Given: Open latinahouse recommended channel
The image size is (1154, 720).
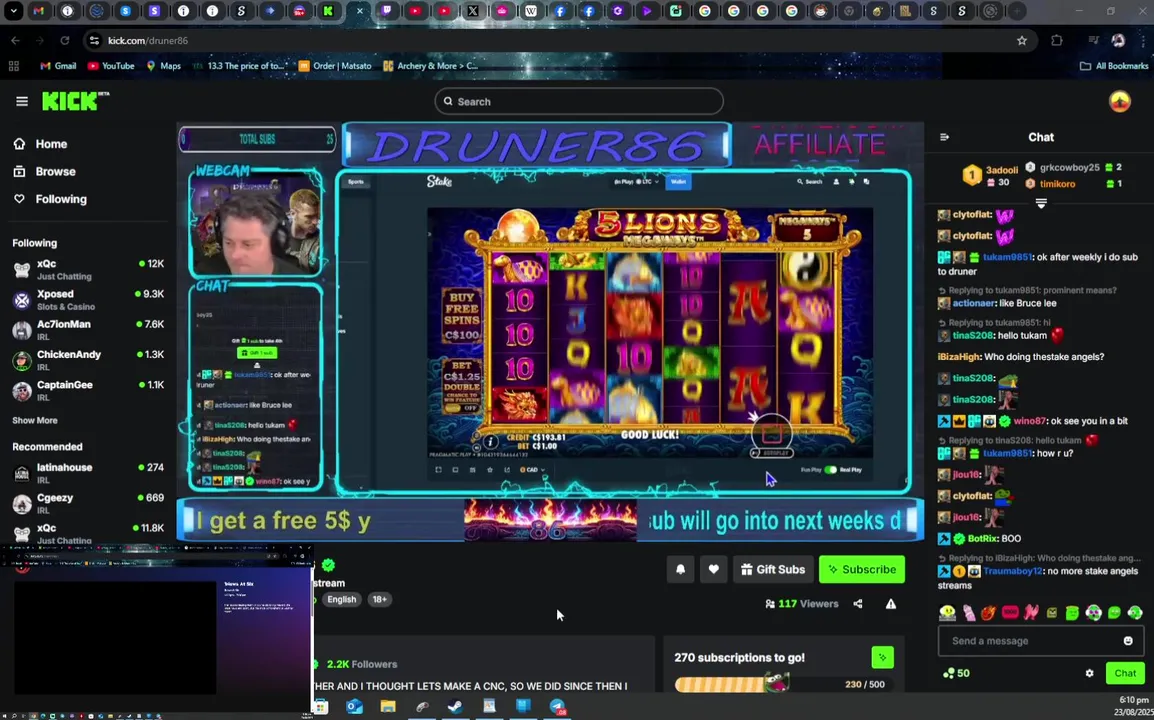Looking at the screenshot, I should pyautogui.click(x=88, y=473).
